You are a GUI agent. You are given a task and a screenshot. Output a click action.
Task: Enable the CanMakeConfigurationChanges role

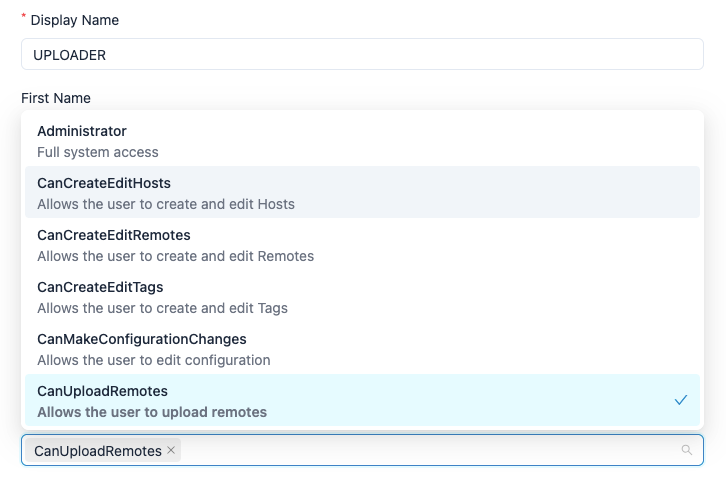point(363,349)
